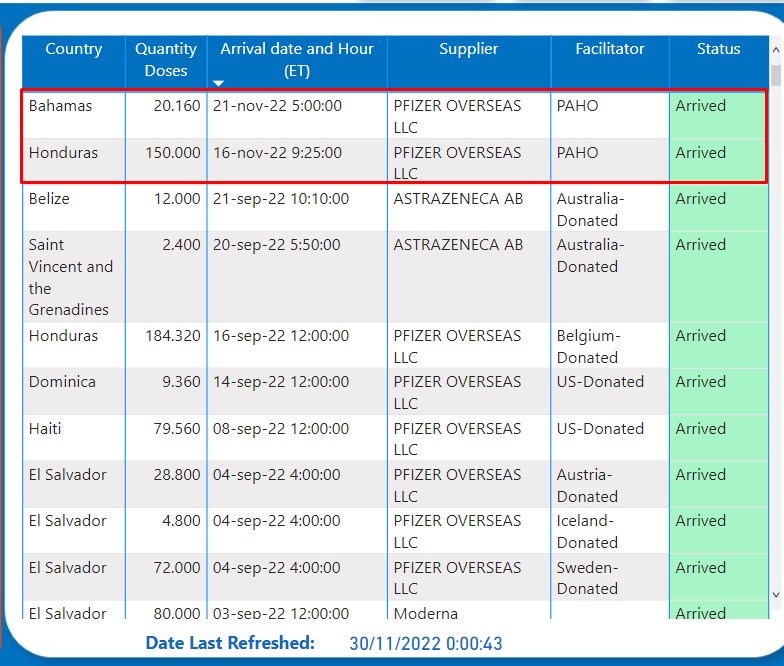Select the Belize country cell
This screenshot has height=666, width=784.
pos(49,199)
